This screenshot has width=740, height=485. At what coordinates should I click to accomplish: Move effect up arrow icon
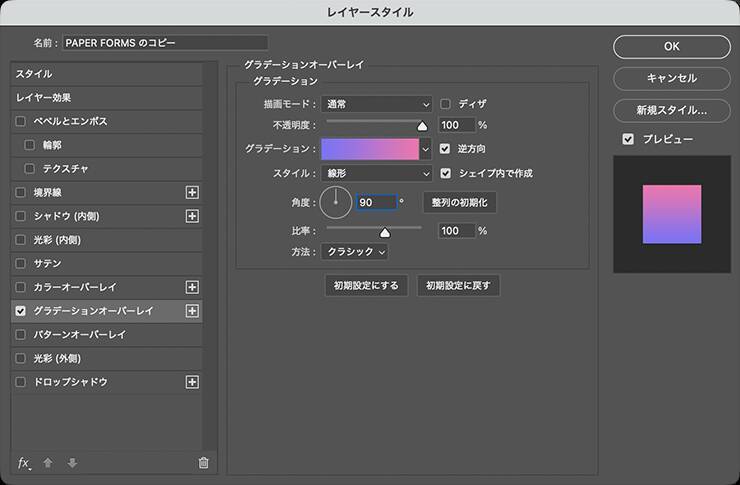point(48,463)
